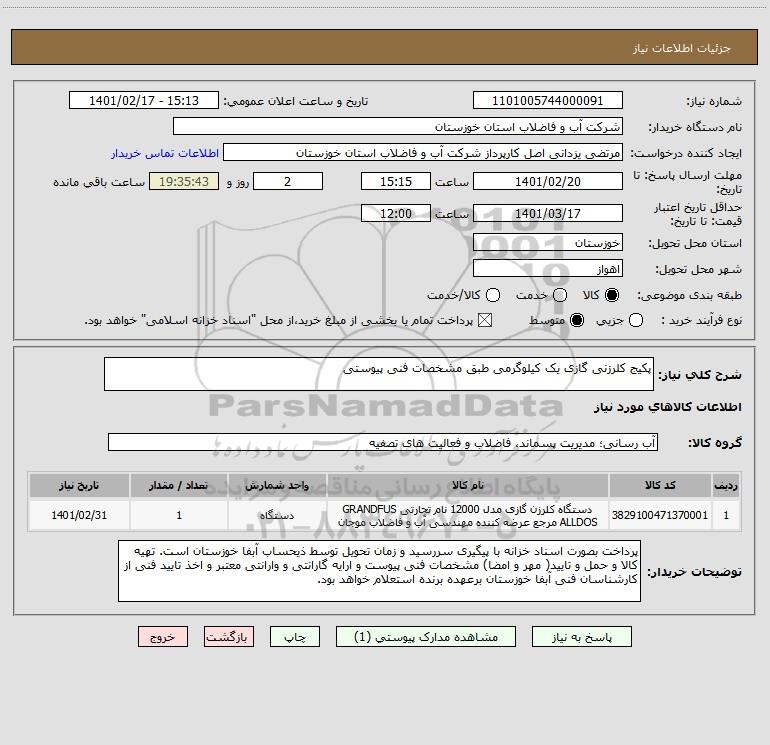Viewport: 770px width, 745px height.
Task: Click the remaining time countdown 19:35:43
Action: 184,181
